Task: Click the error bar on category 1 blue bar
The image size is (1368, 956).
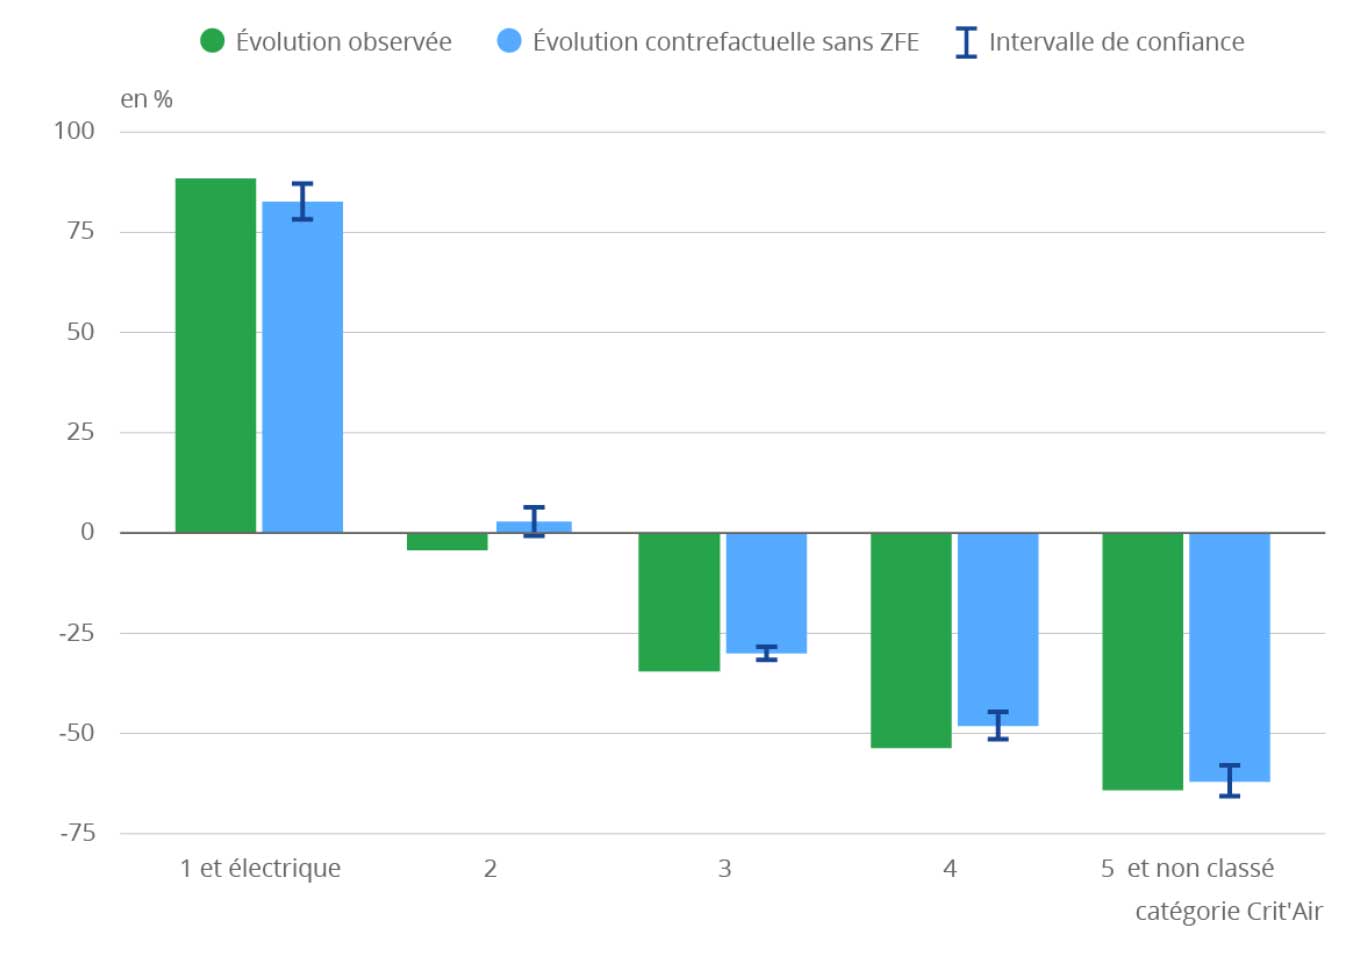Action: coord(303,201)
